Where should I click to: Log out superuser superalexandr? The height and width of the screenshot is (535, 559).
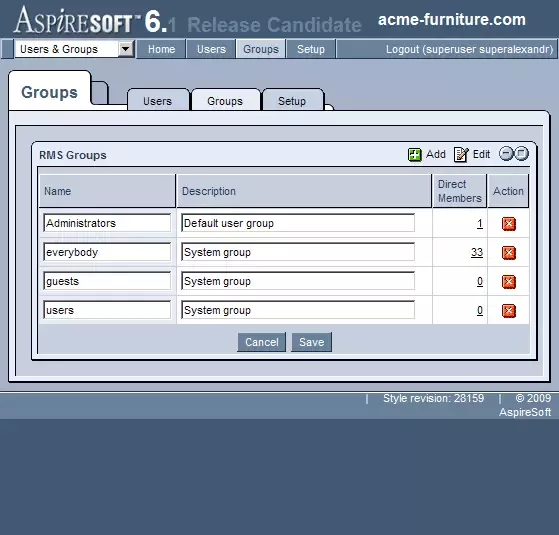(x=469, y=49)
